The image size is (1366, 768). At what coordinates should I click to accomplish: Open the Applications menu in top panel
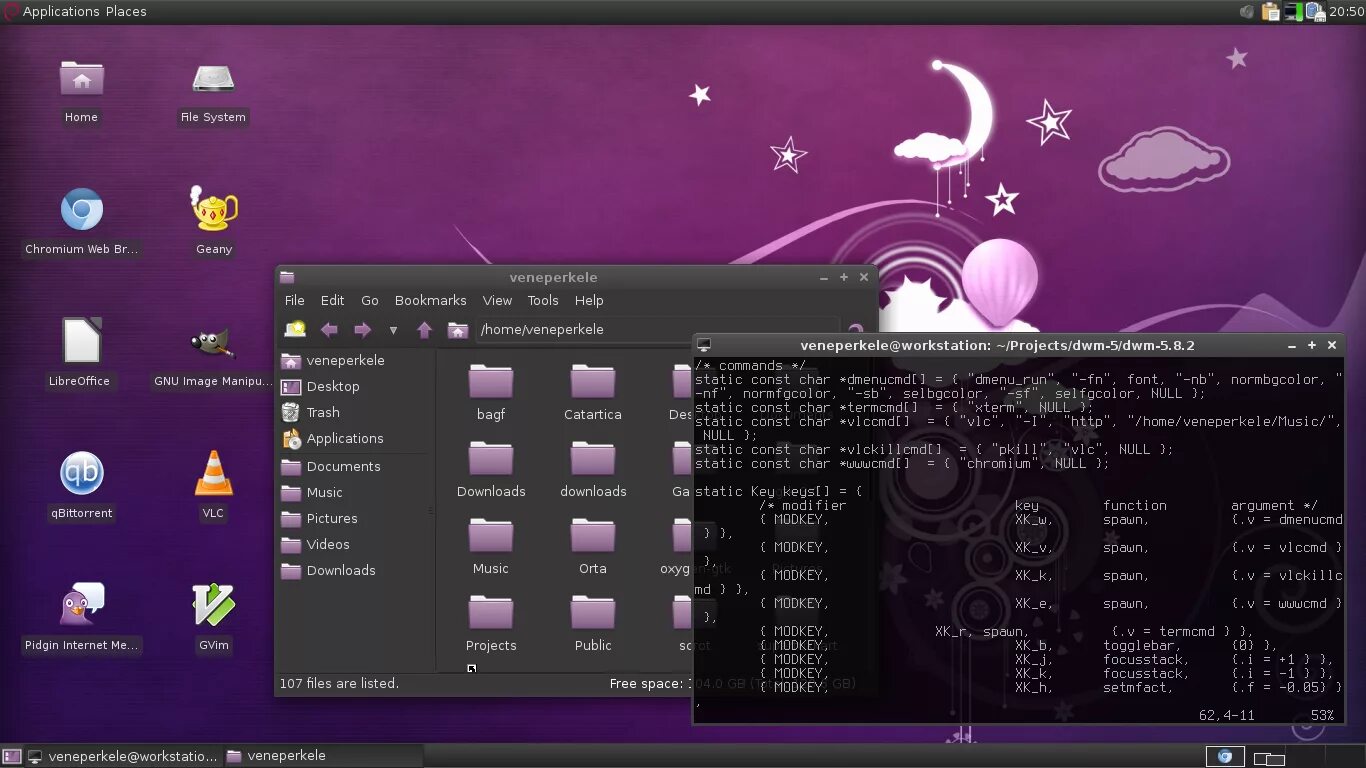tap(61, 11)
